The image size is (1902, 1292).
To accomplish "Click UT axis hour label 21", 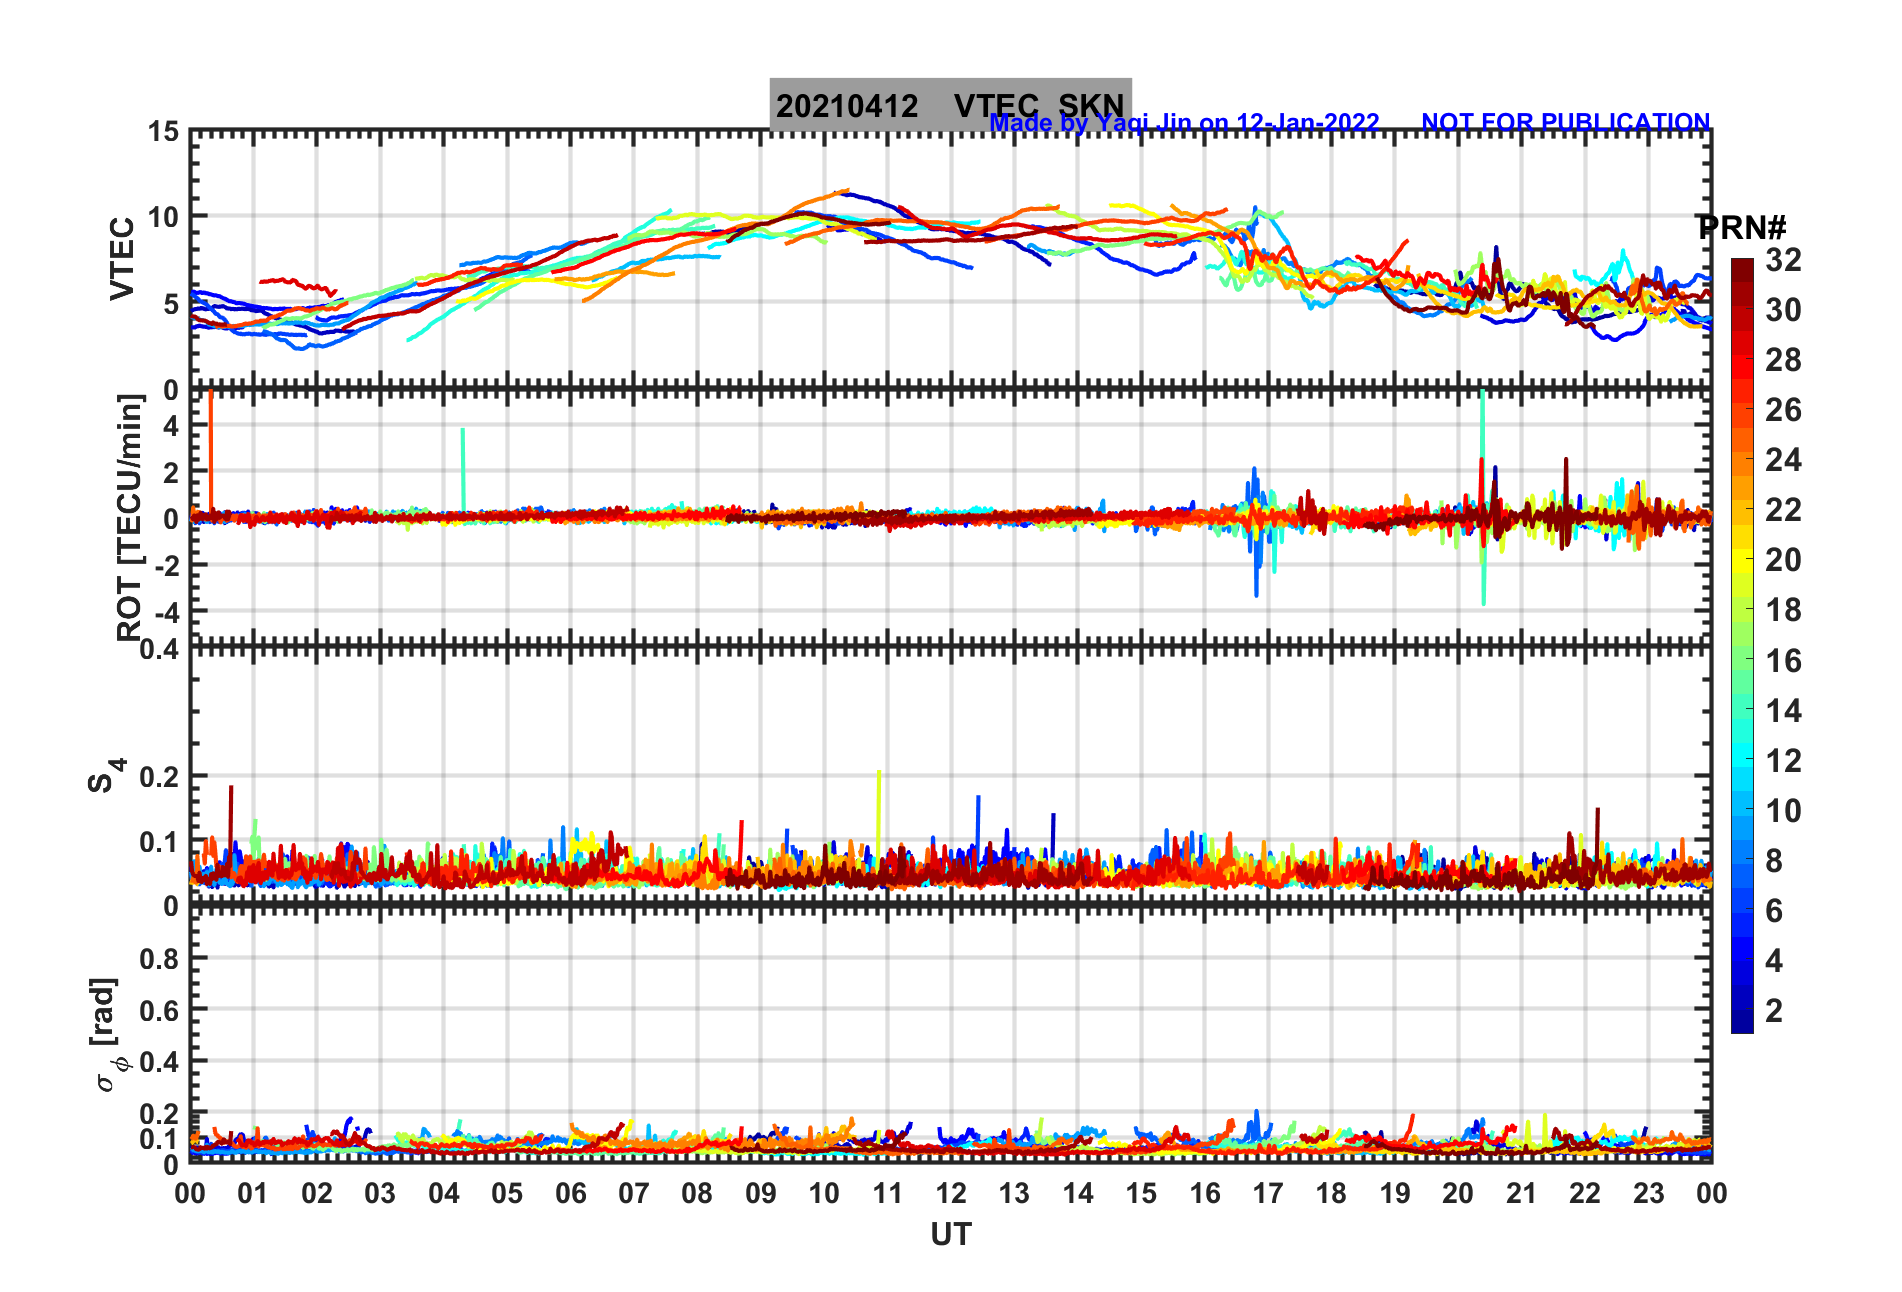I will pyautogui.click(x=1522, y=1193).
